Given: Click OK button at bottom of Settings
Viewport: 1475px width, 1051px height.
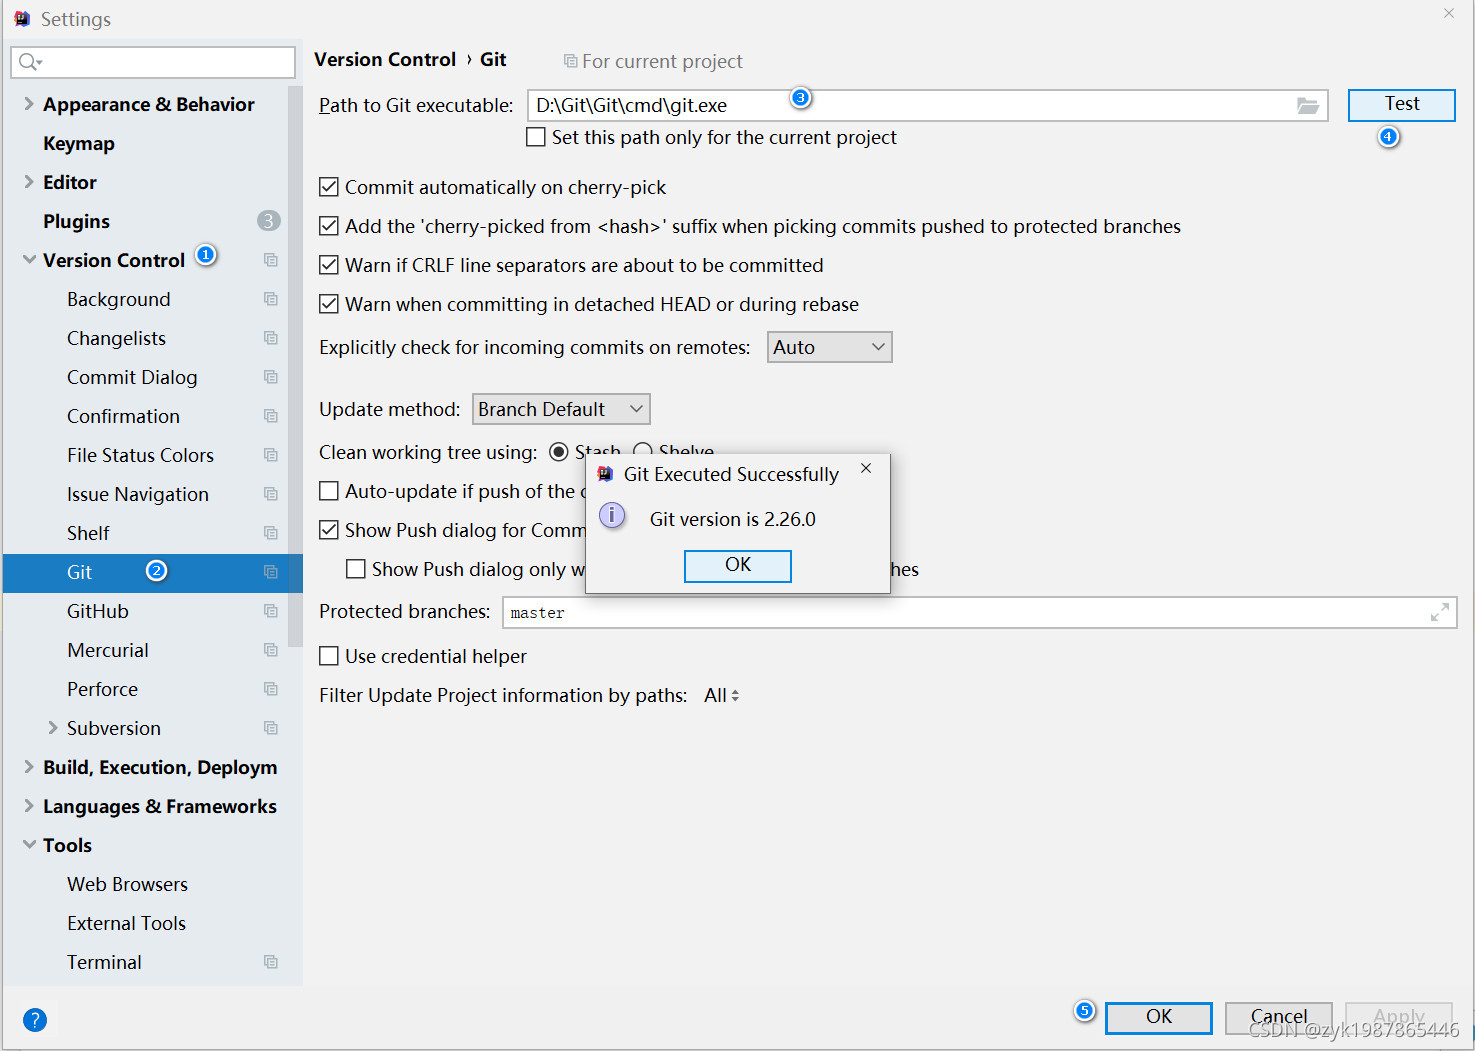Looking at the screenshot, I should coord(1159,1018).
